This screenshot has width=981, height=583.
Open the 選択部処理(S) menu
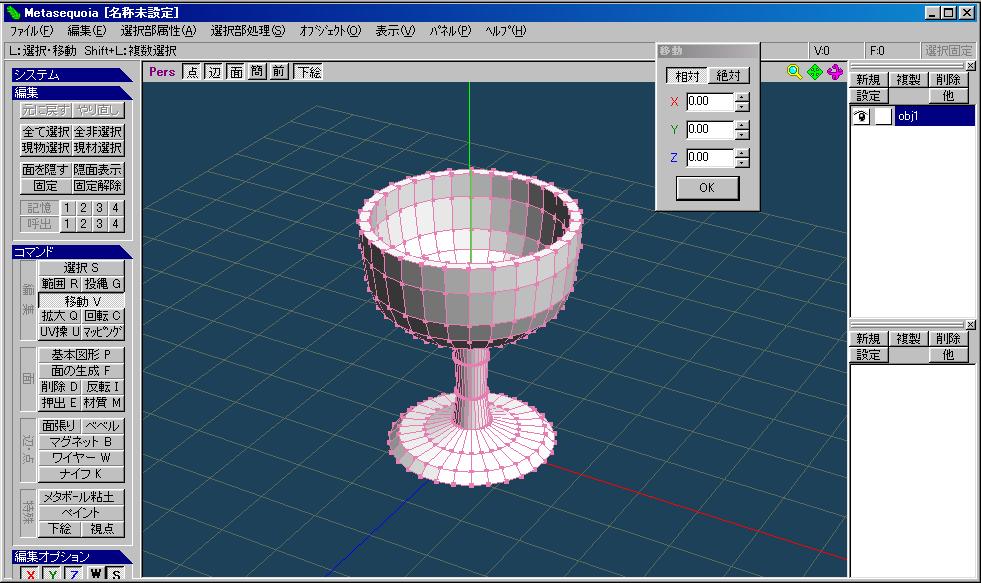(248, 31)
